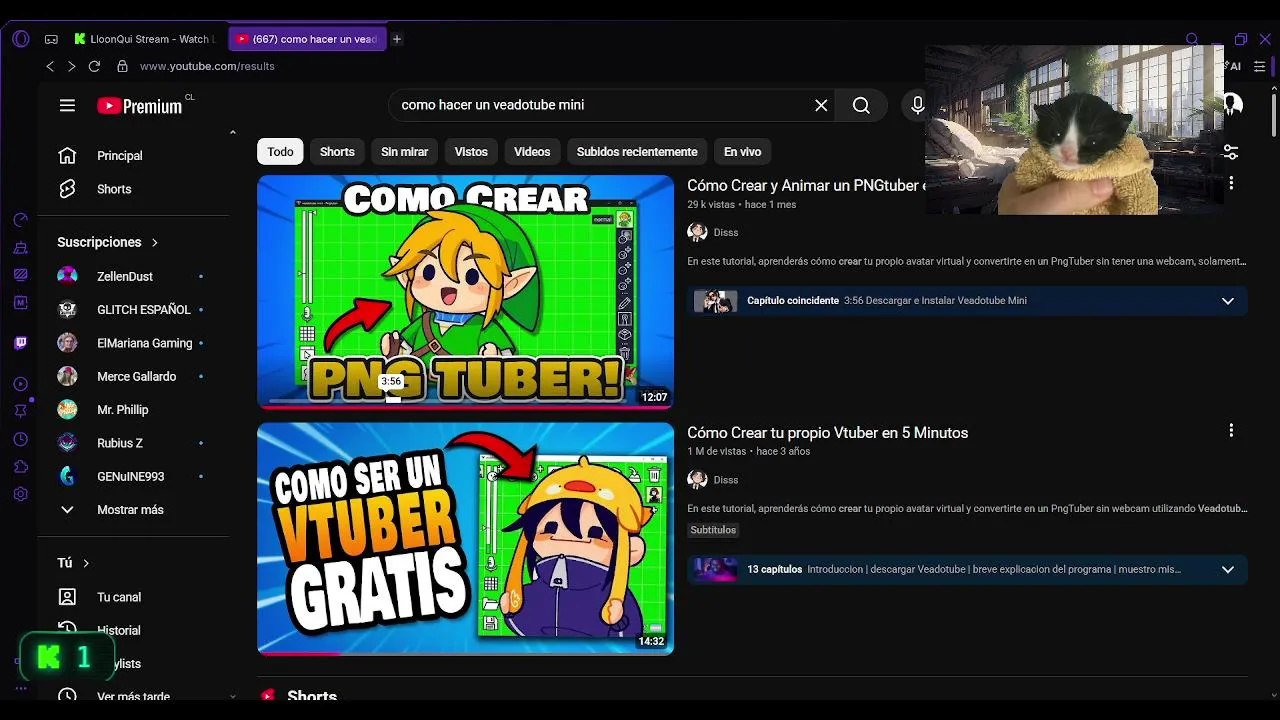Expand the 'Capítulo coincidente' chapter dropdown
This screenshot has width=1280, height=720.
point(1227,301)
